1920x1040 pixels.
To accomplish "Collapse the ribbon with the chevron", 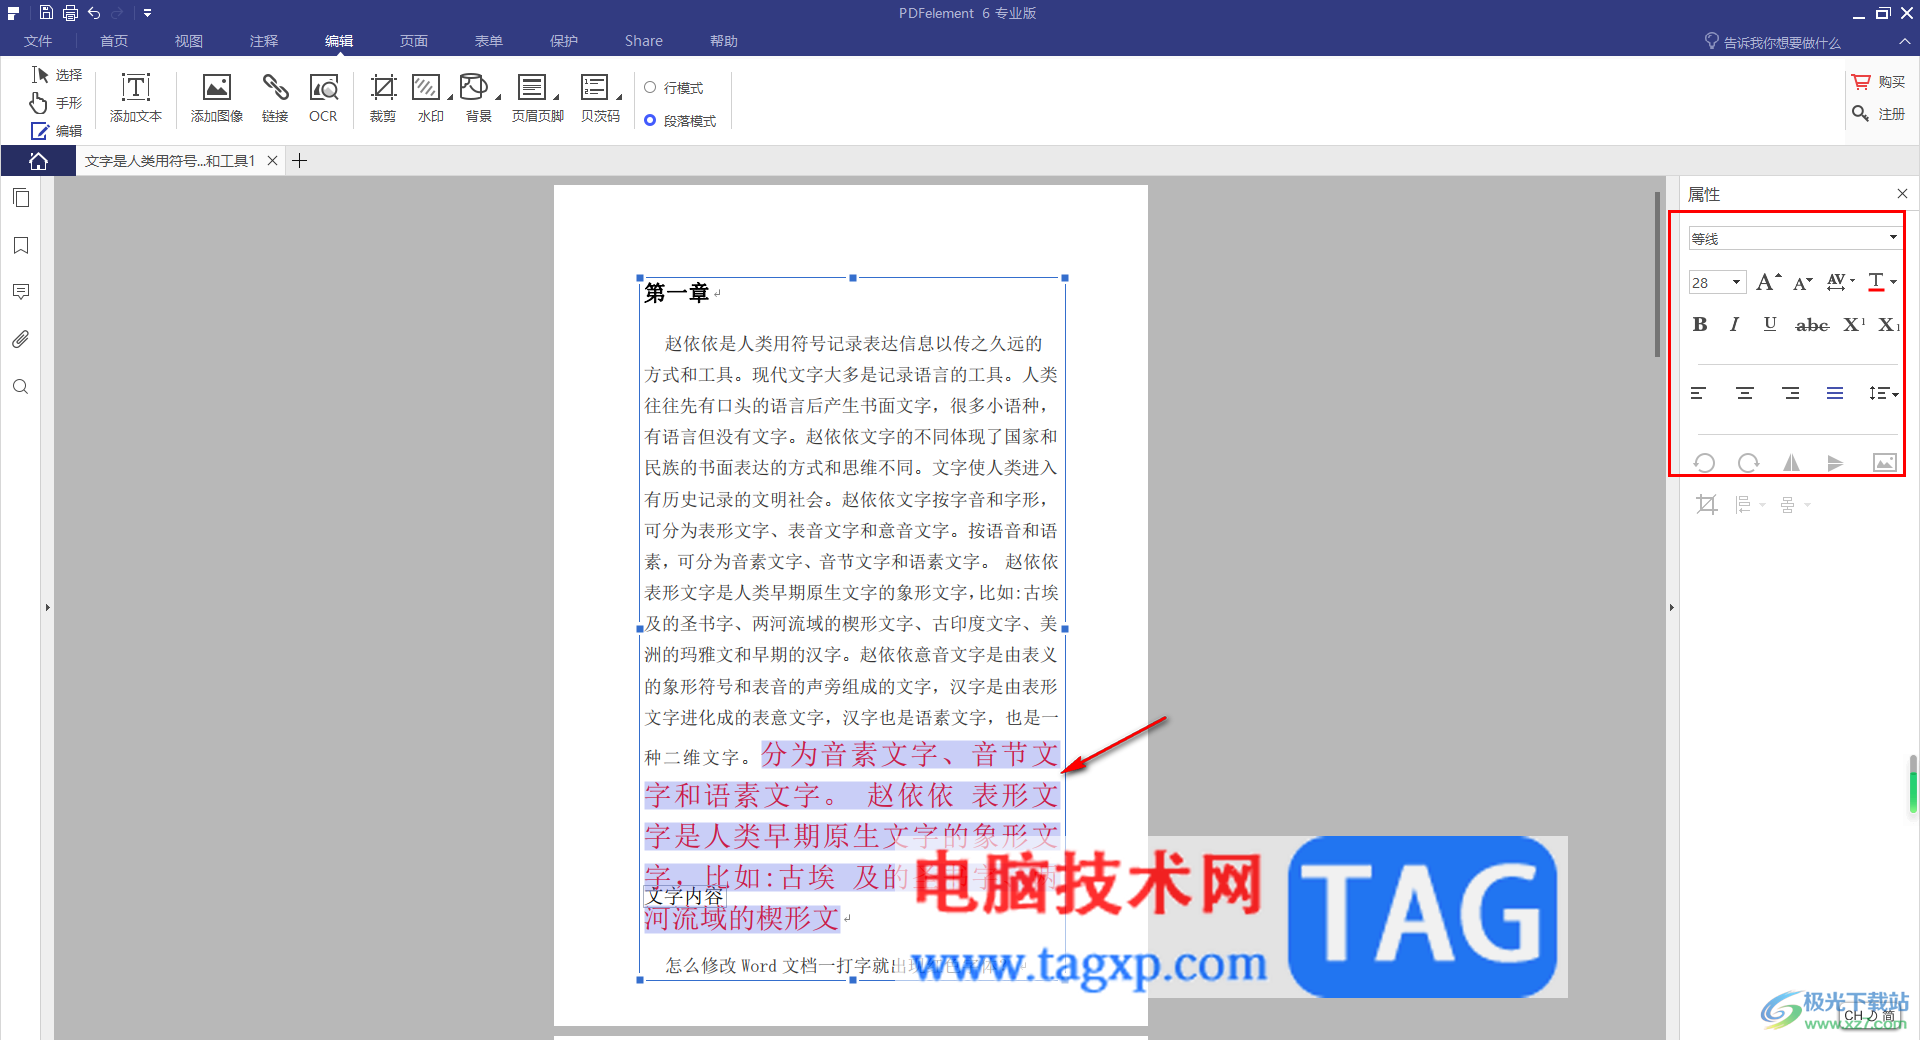I will tap(1904, 41).
